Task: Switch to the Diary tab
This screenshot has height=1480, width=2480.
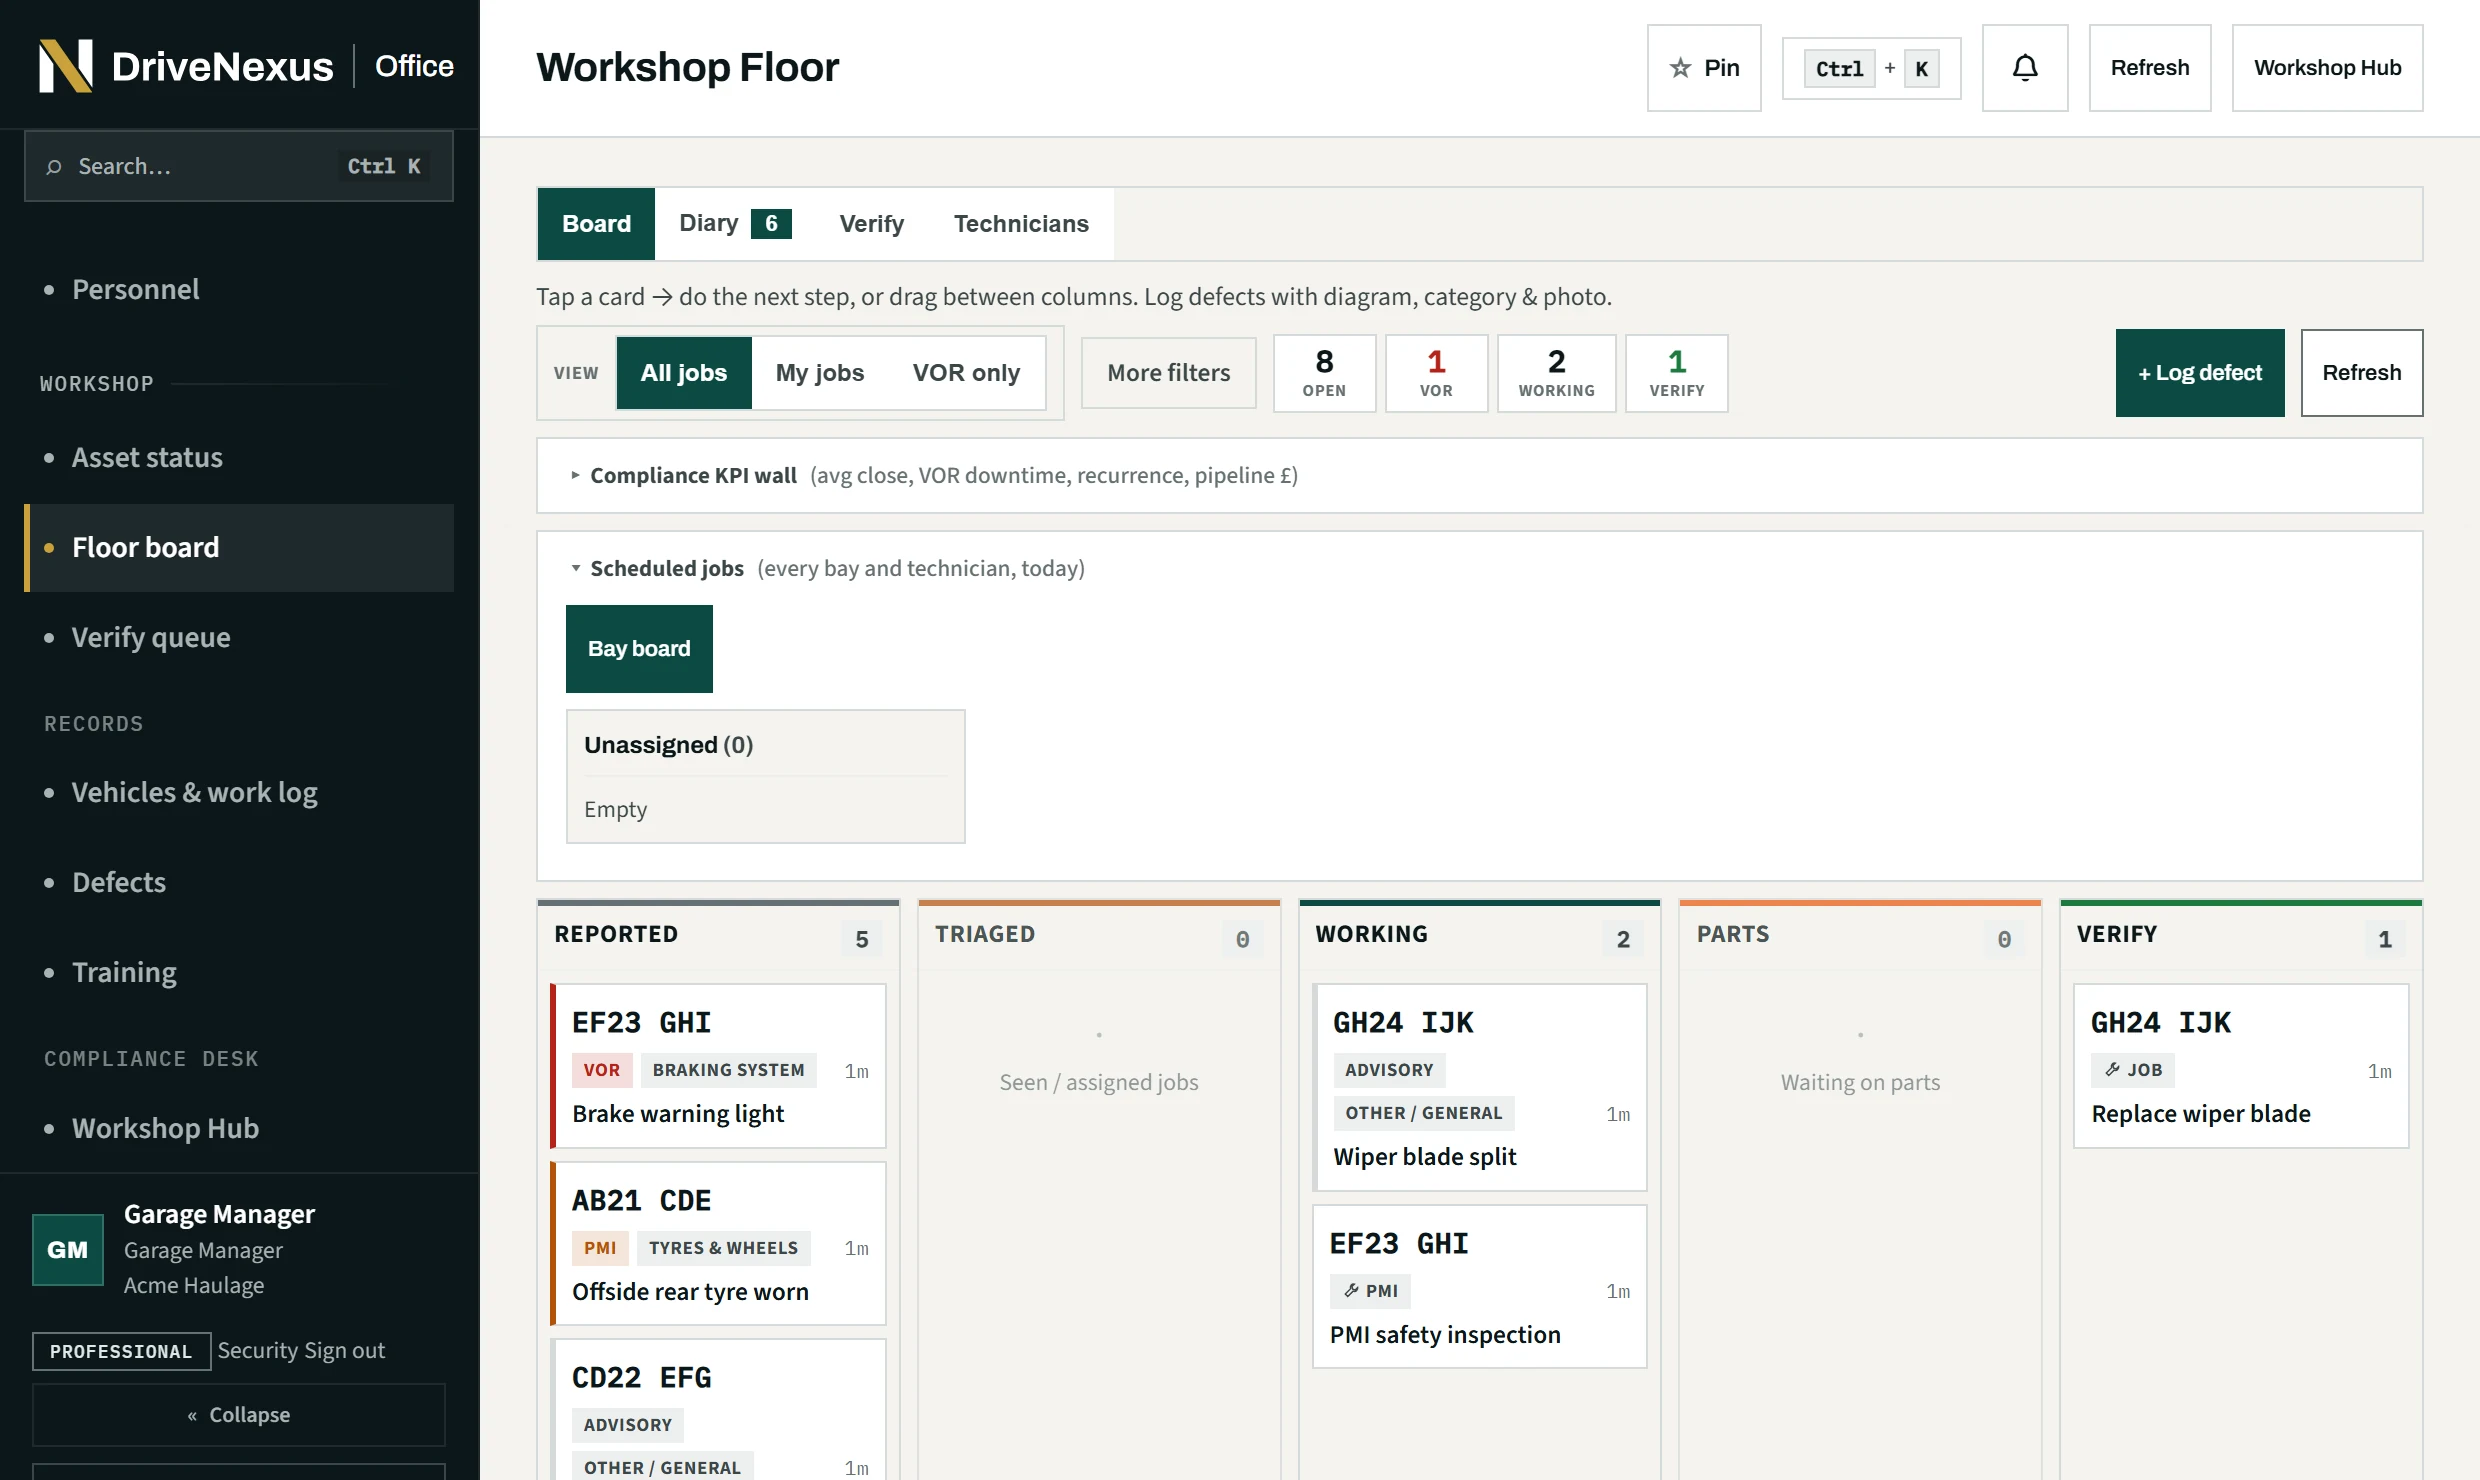Action: click(735, 224)
